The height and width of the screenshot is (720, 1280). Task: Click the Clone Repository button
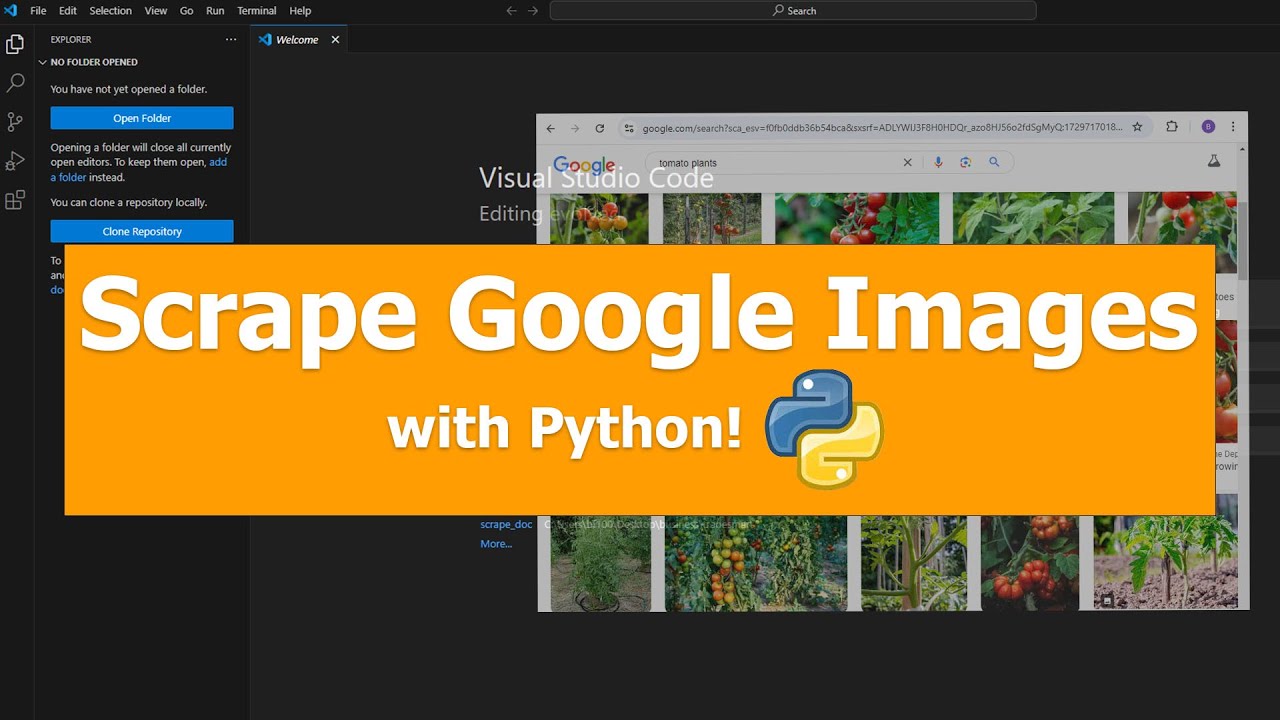pyautogui.click(x=142, y=231)
